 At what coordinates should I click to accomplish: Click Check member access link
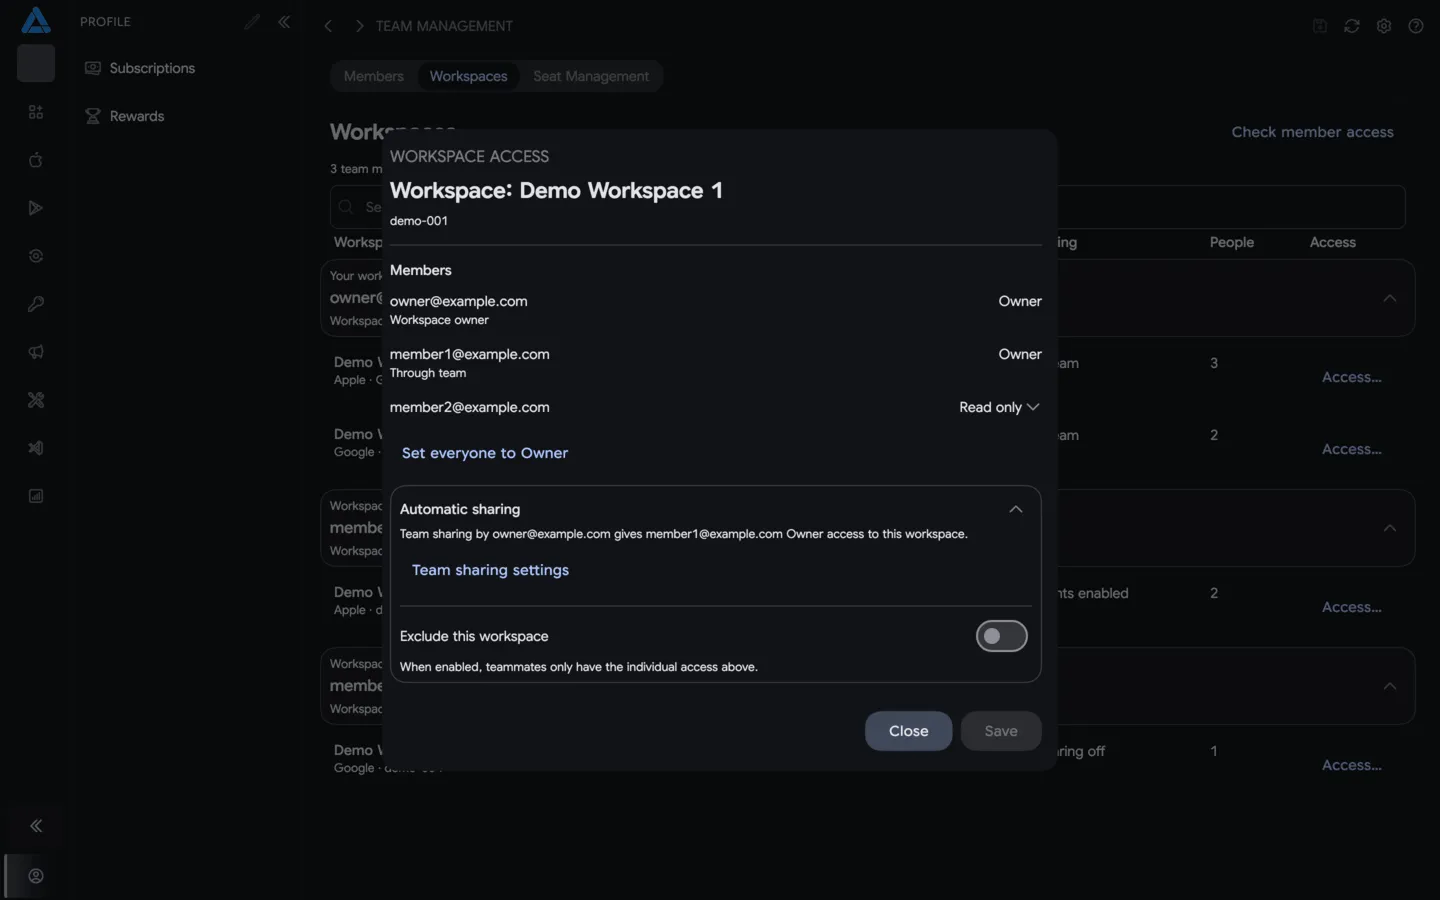[1312, 132]
